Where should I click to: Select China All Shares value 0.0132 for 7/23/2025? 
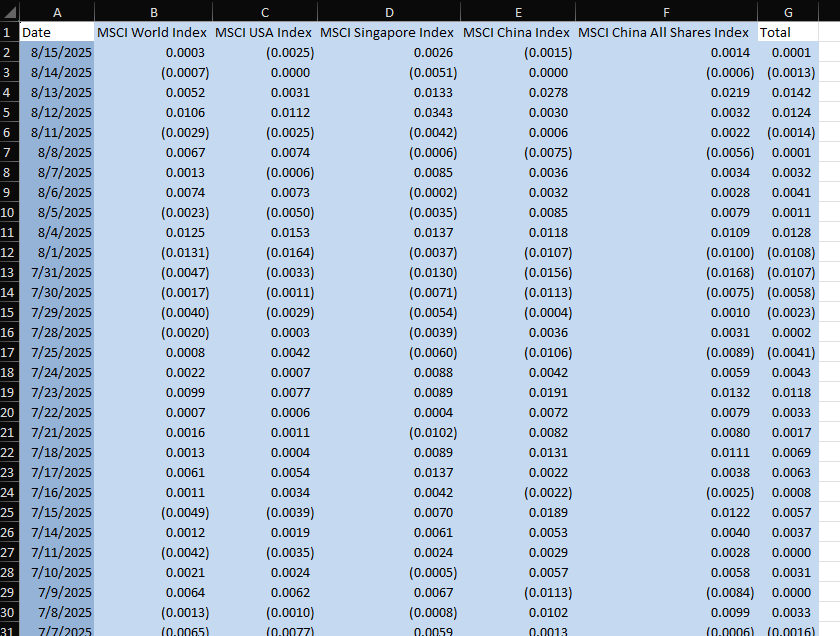click(666, 392)
